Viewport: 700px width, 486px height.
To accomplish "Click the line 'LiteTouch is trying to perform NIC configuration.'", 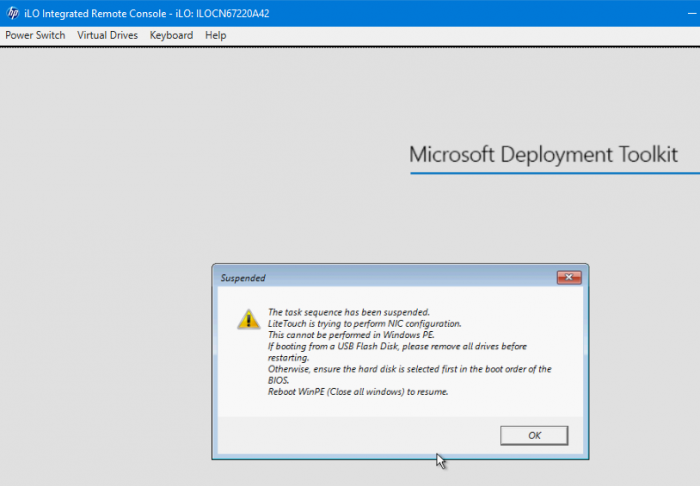I will 365,324.
